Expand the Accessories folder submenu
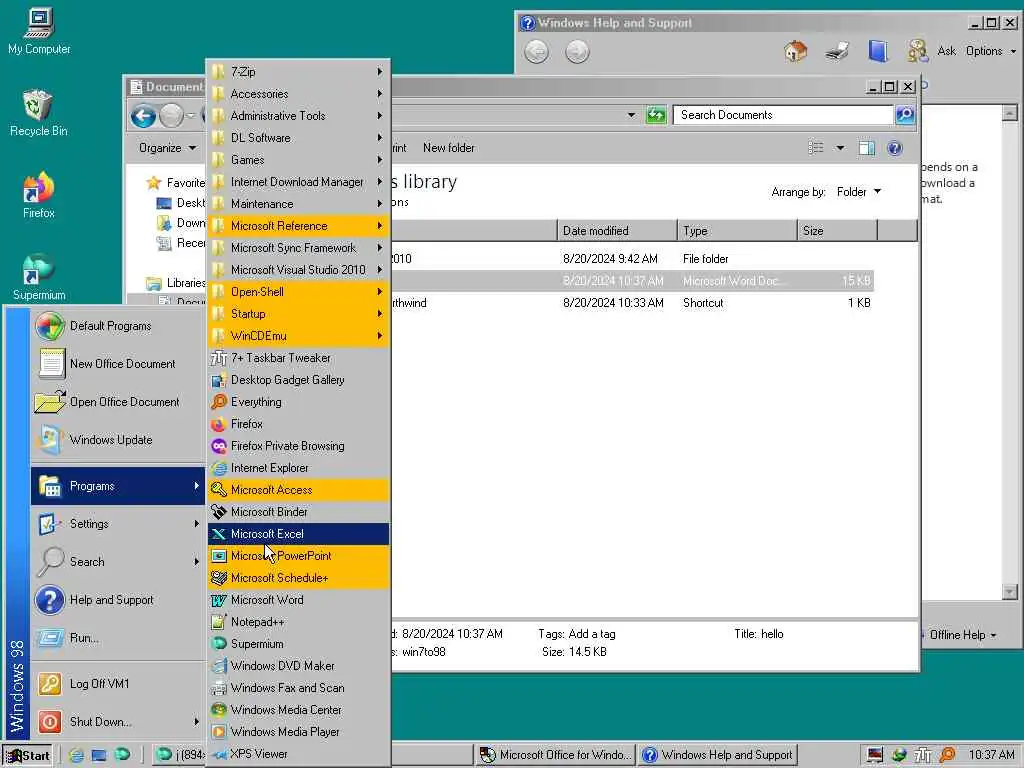Viewport: 1024px width, 768px height. (x=298, y=94)
